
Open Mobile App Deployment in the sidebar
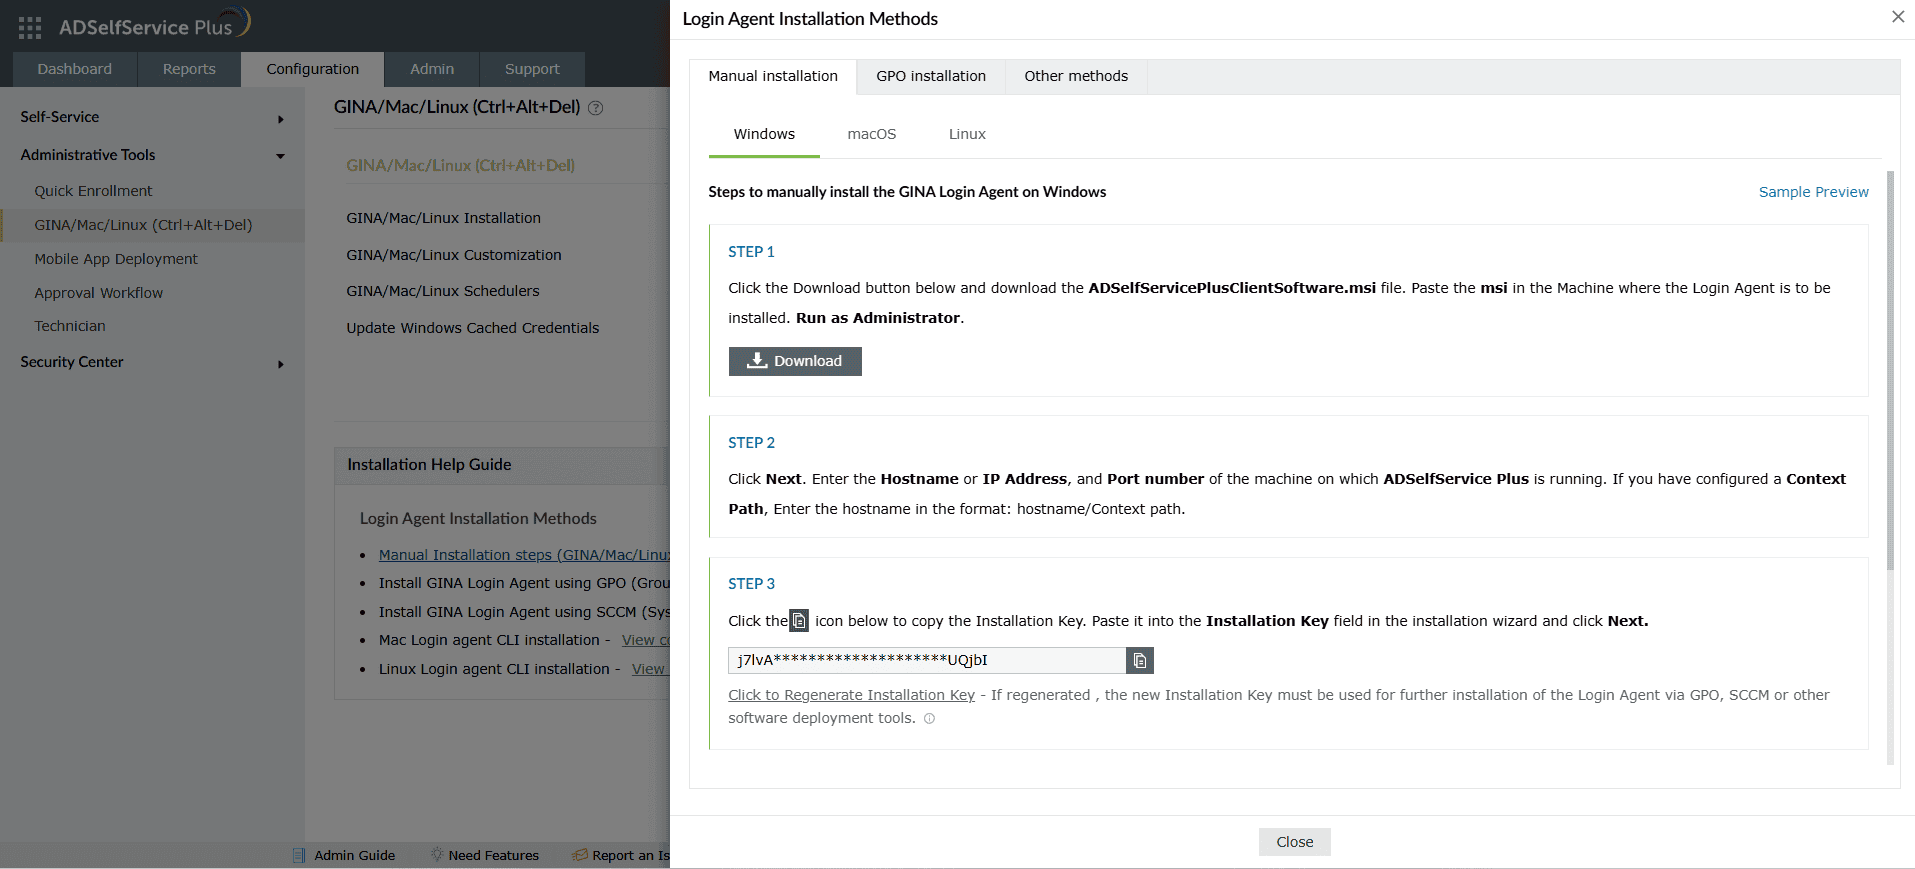point(116,259)
